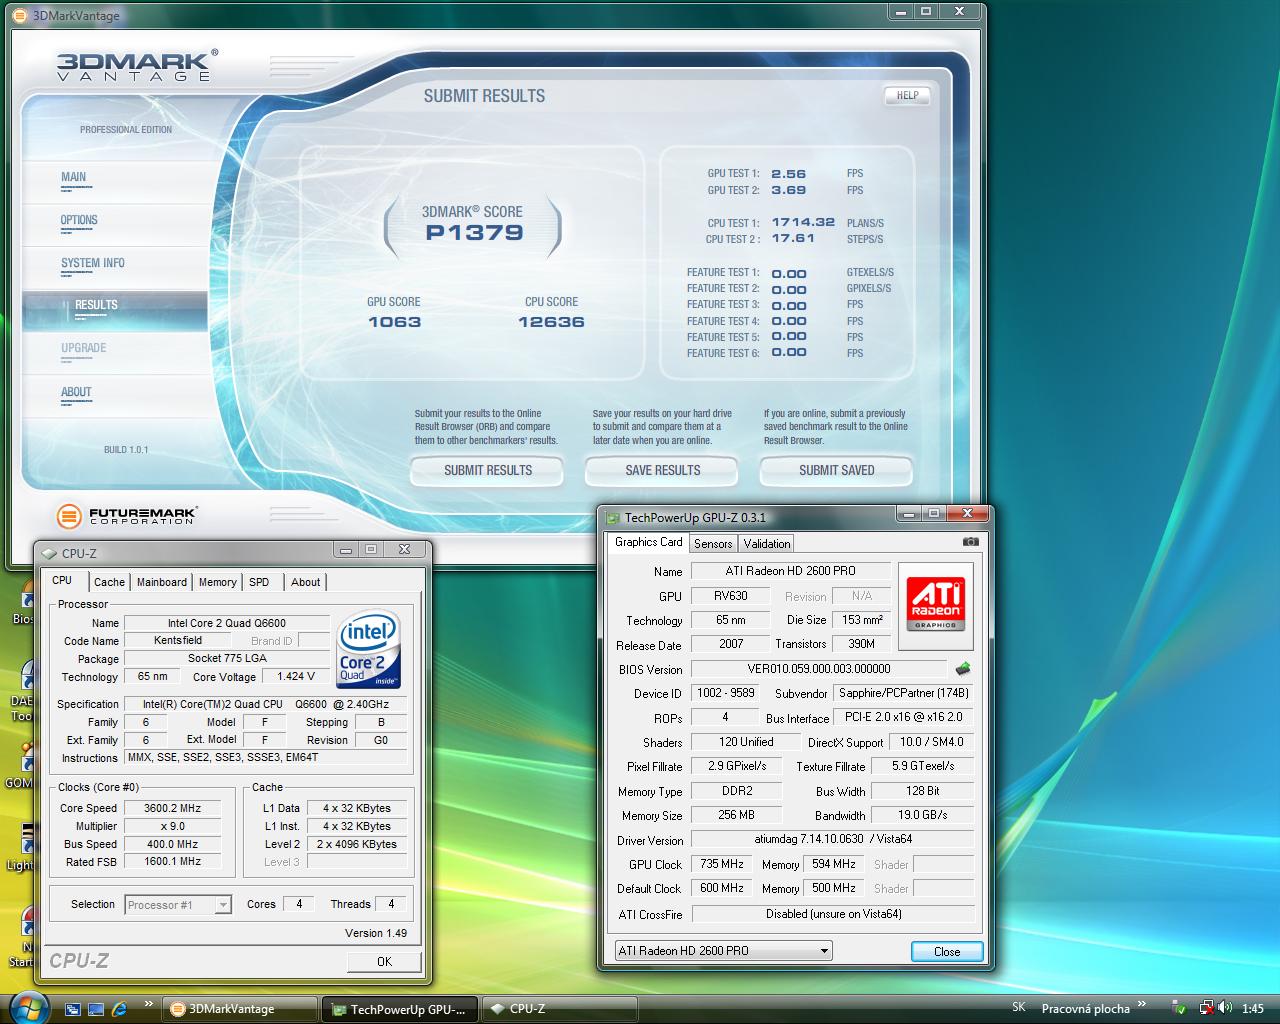Launch Internet Explorer from quick launch
The image size is (1280, 1024).
tap(120, 1009)
